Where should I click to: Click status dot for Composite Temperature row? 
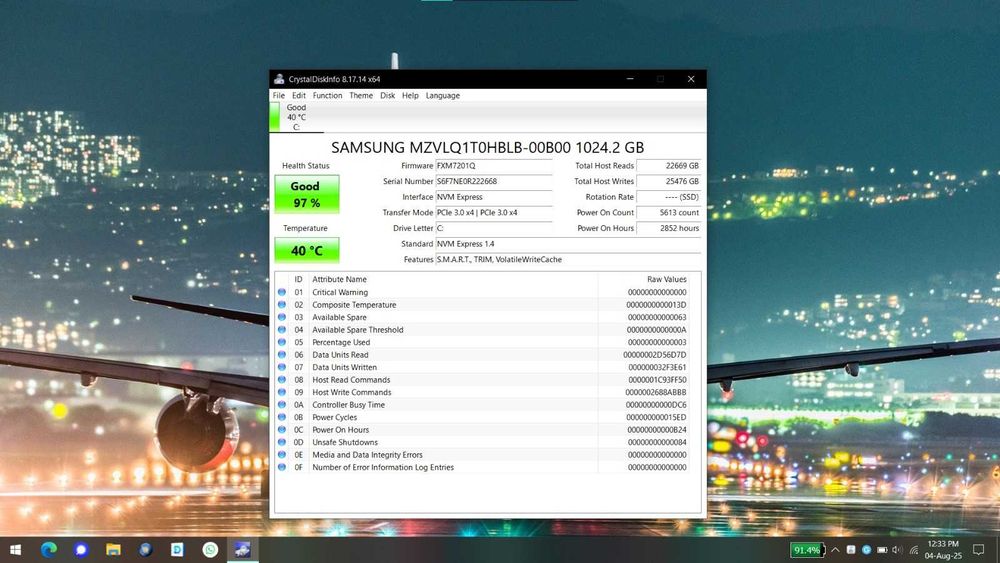(282, 305)
